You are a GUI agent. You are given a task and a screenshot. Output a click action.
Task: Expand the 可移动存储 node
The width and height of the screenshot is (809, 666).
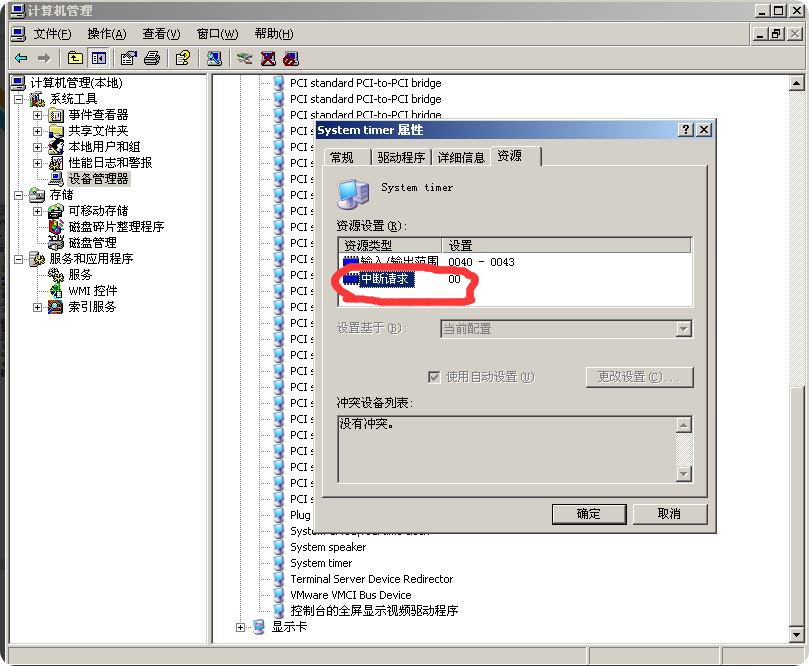(x=38, y=211)
